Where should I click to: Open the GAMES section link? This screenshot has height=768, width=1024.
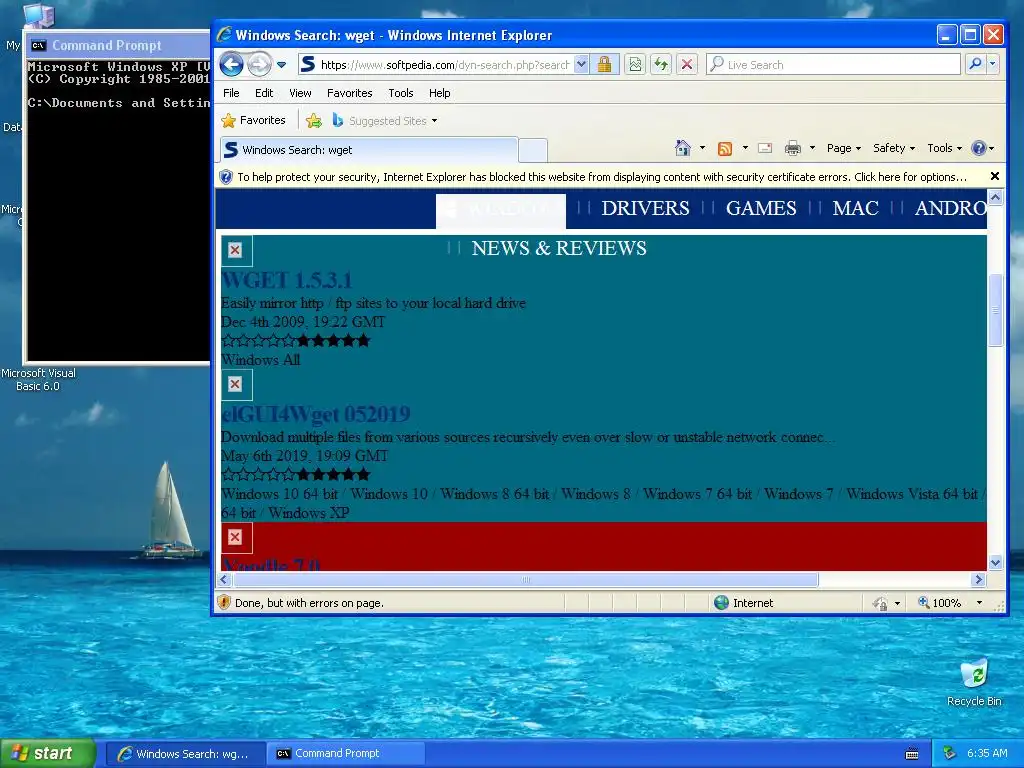[761, 208]
